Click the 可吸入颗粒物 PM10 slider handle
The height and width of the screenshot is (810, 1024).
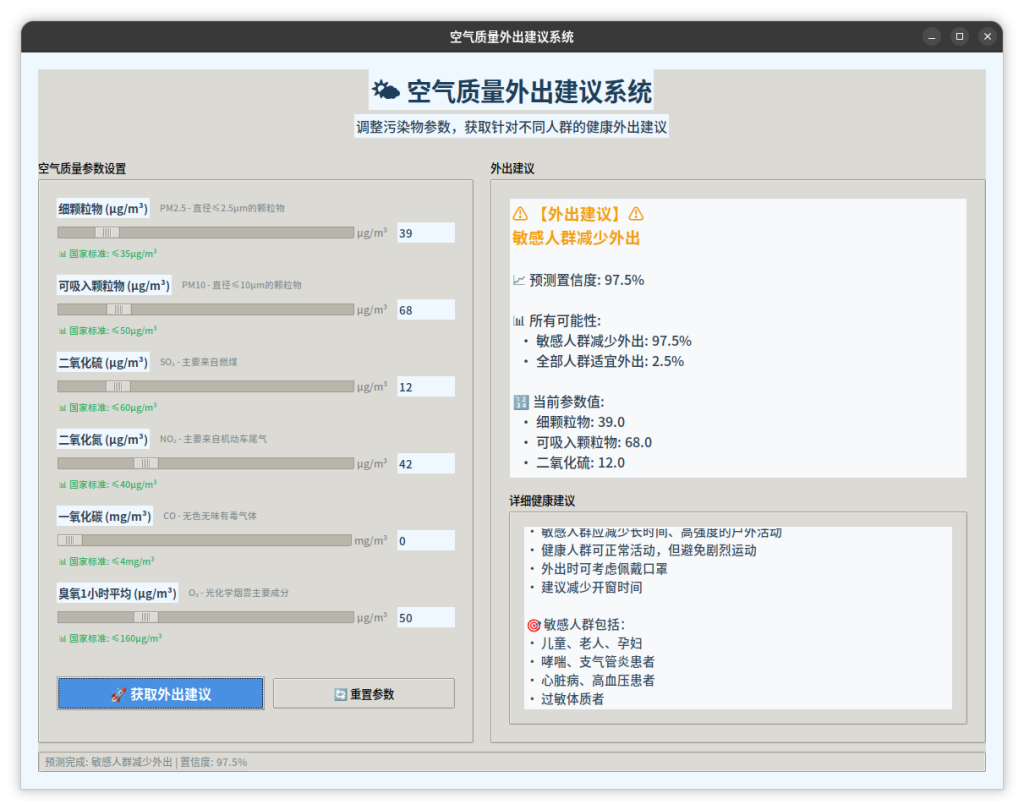[119, 310]
